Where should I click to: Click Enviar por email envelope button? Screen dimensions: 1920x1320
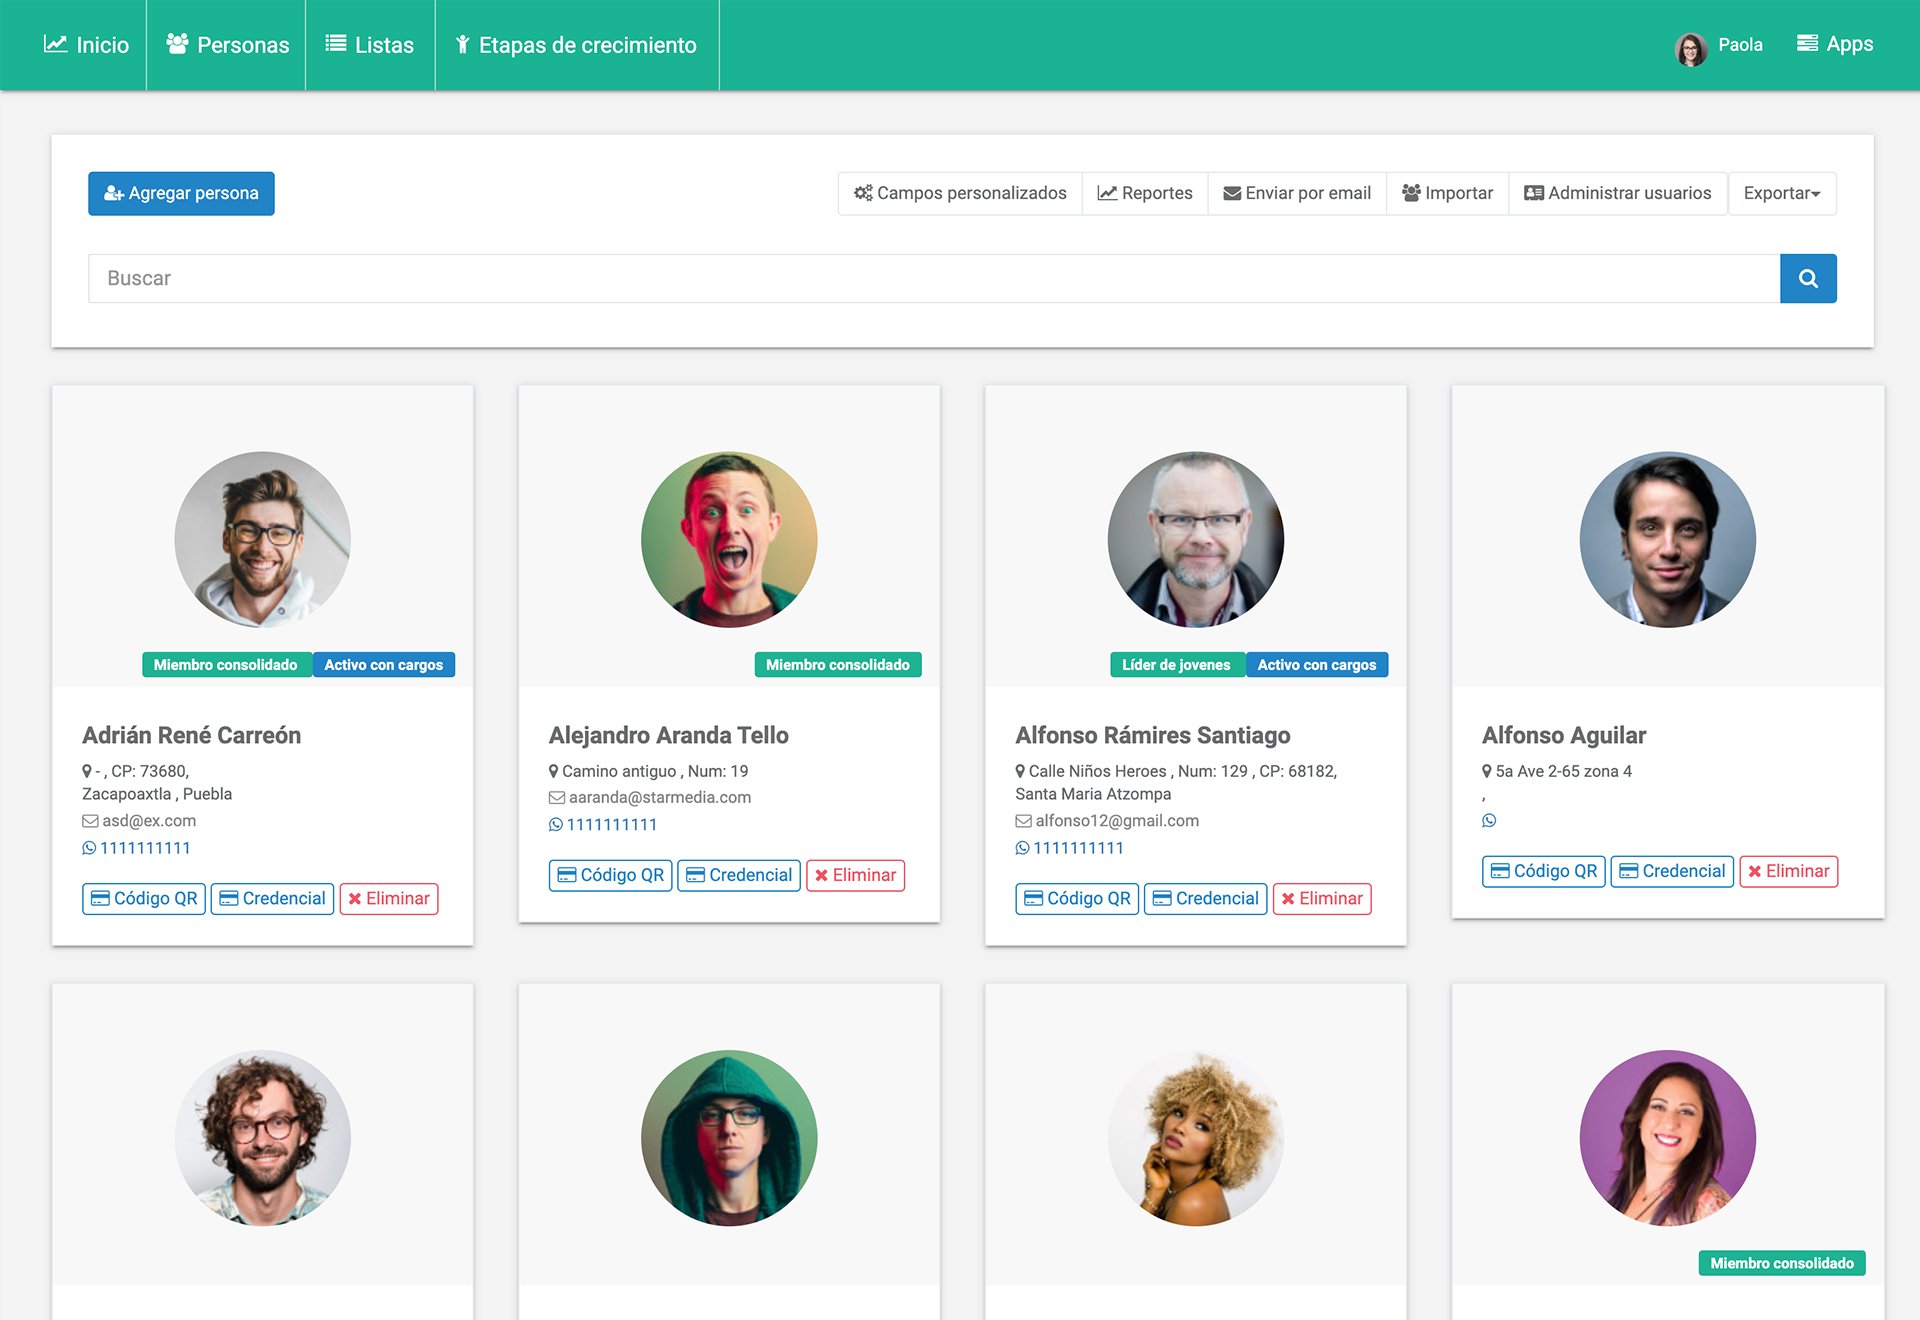tap(1297, 193)
